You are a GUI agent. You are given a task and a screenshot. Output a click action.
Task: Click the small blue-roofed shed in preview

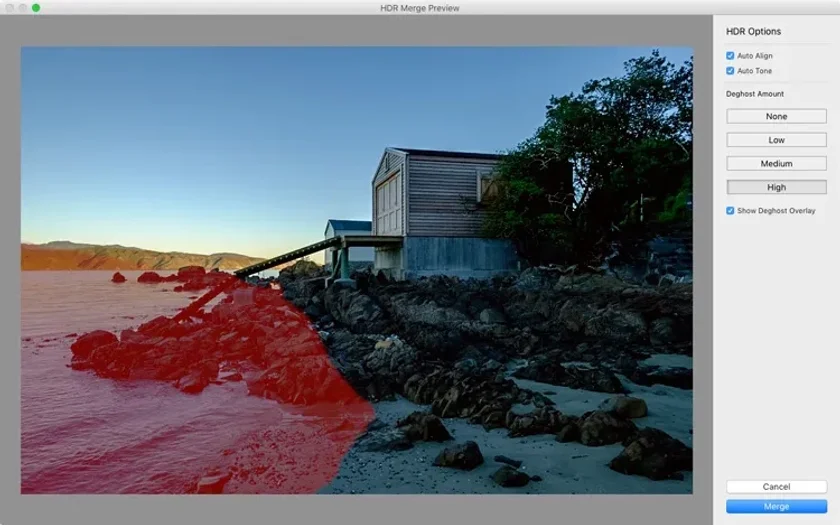348,240
